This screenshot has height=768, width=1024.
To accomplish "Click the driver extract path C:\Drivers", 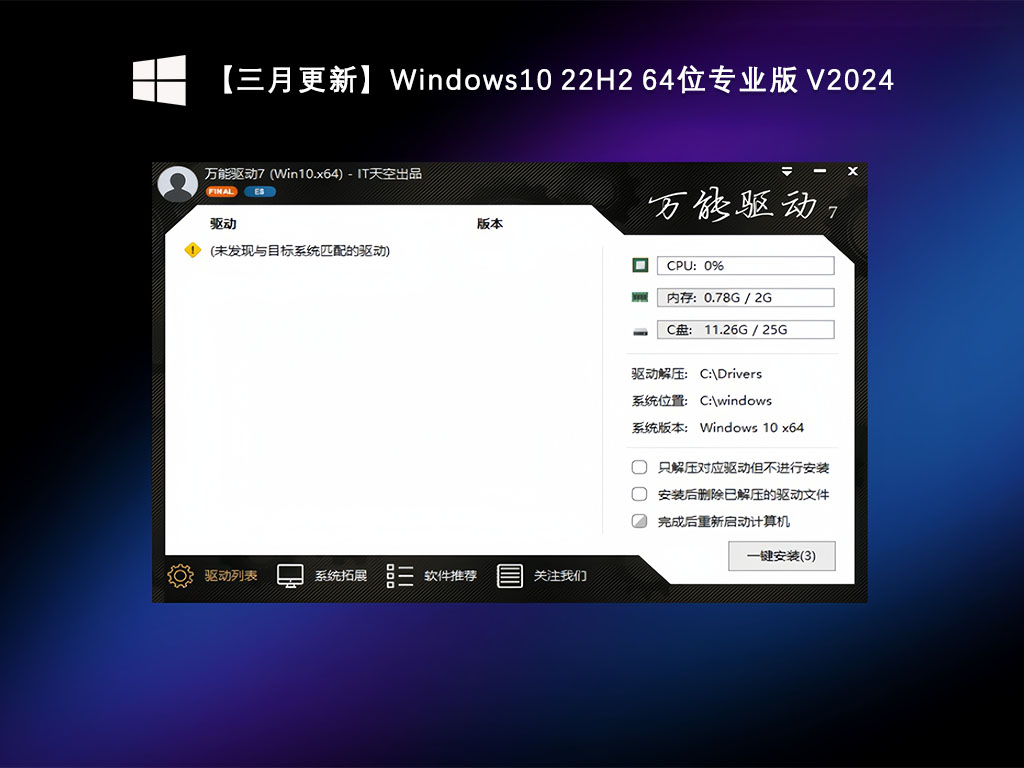I will [731, 374].
